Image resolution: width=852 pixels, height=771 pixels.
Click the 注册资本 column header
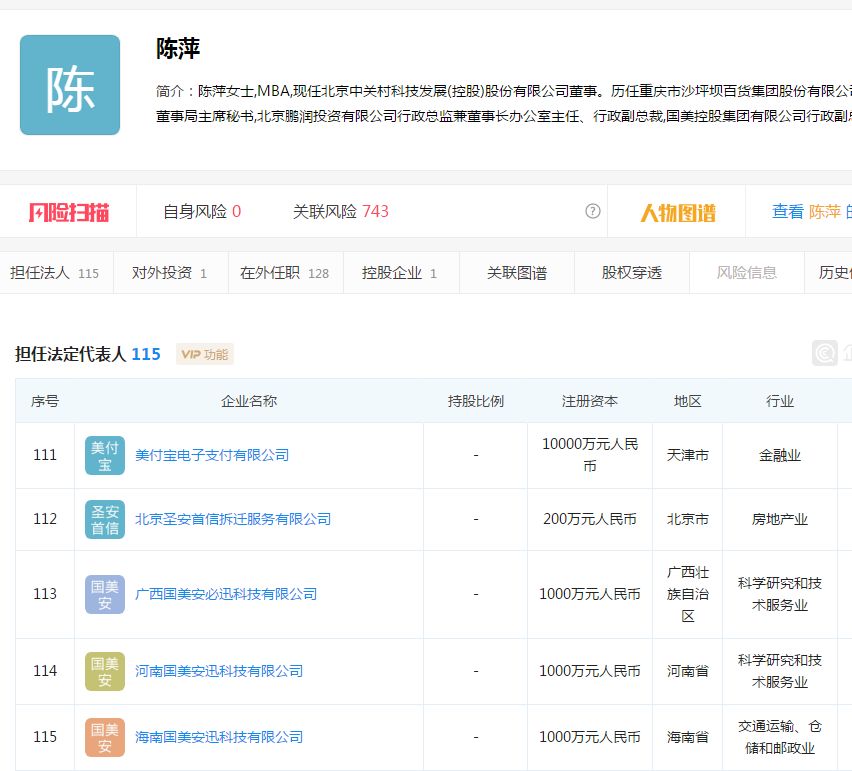click(x=590, y=402)
